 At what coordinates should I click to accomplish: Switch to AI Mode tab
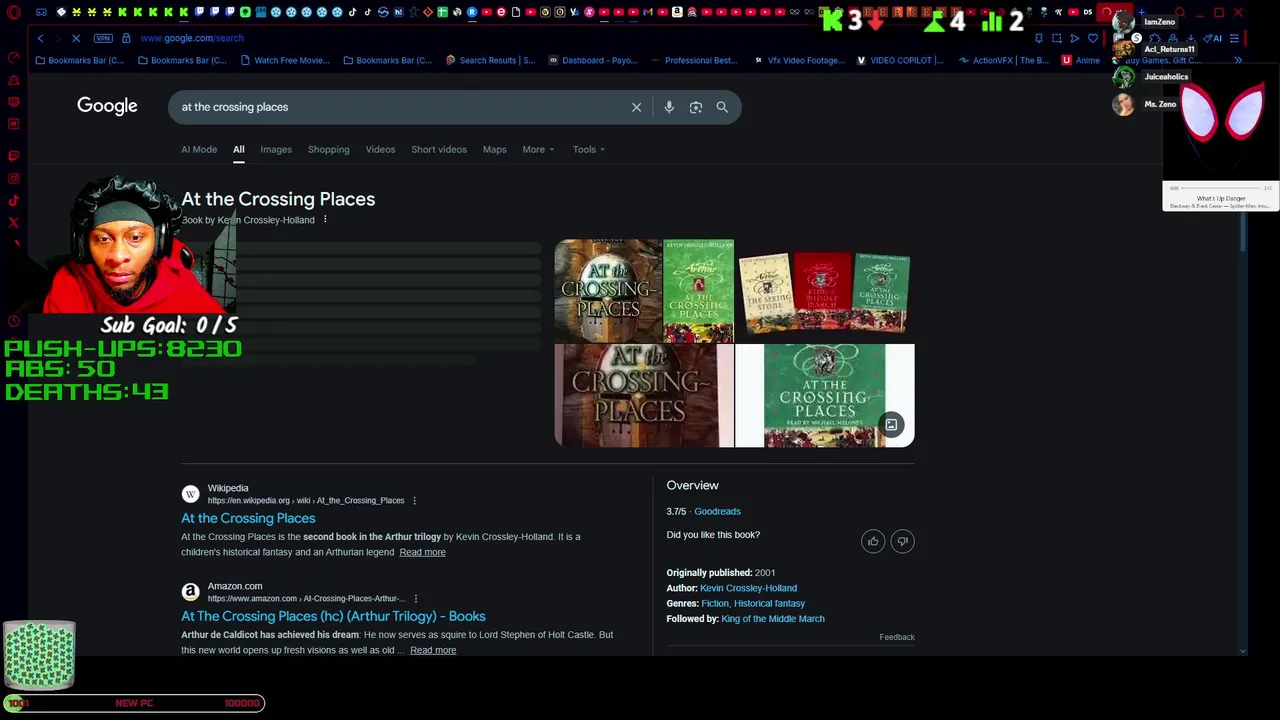199,149
